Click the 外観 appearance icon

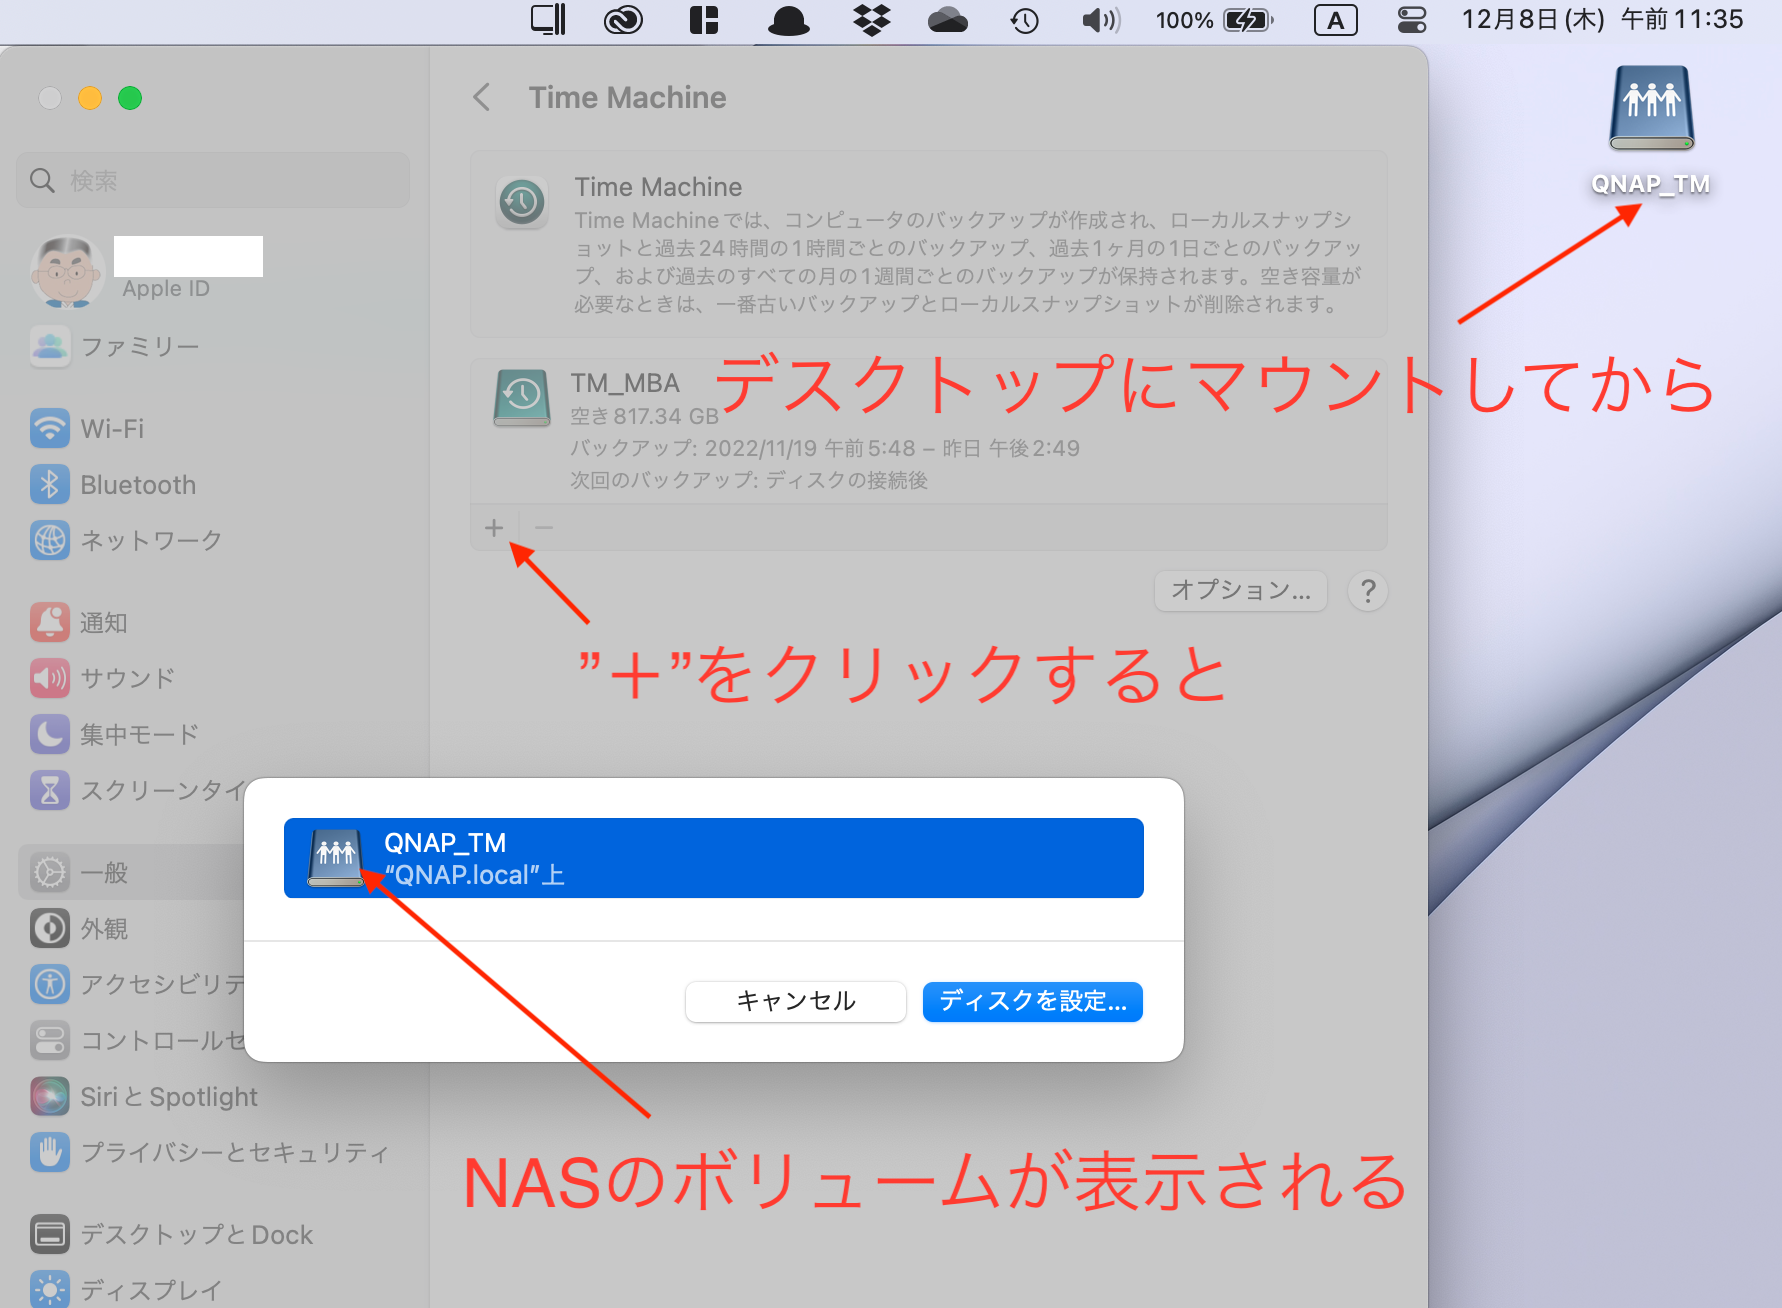(50, 929)
